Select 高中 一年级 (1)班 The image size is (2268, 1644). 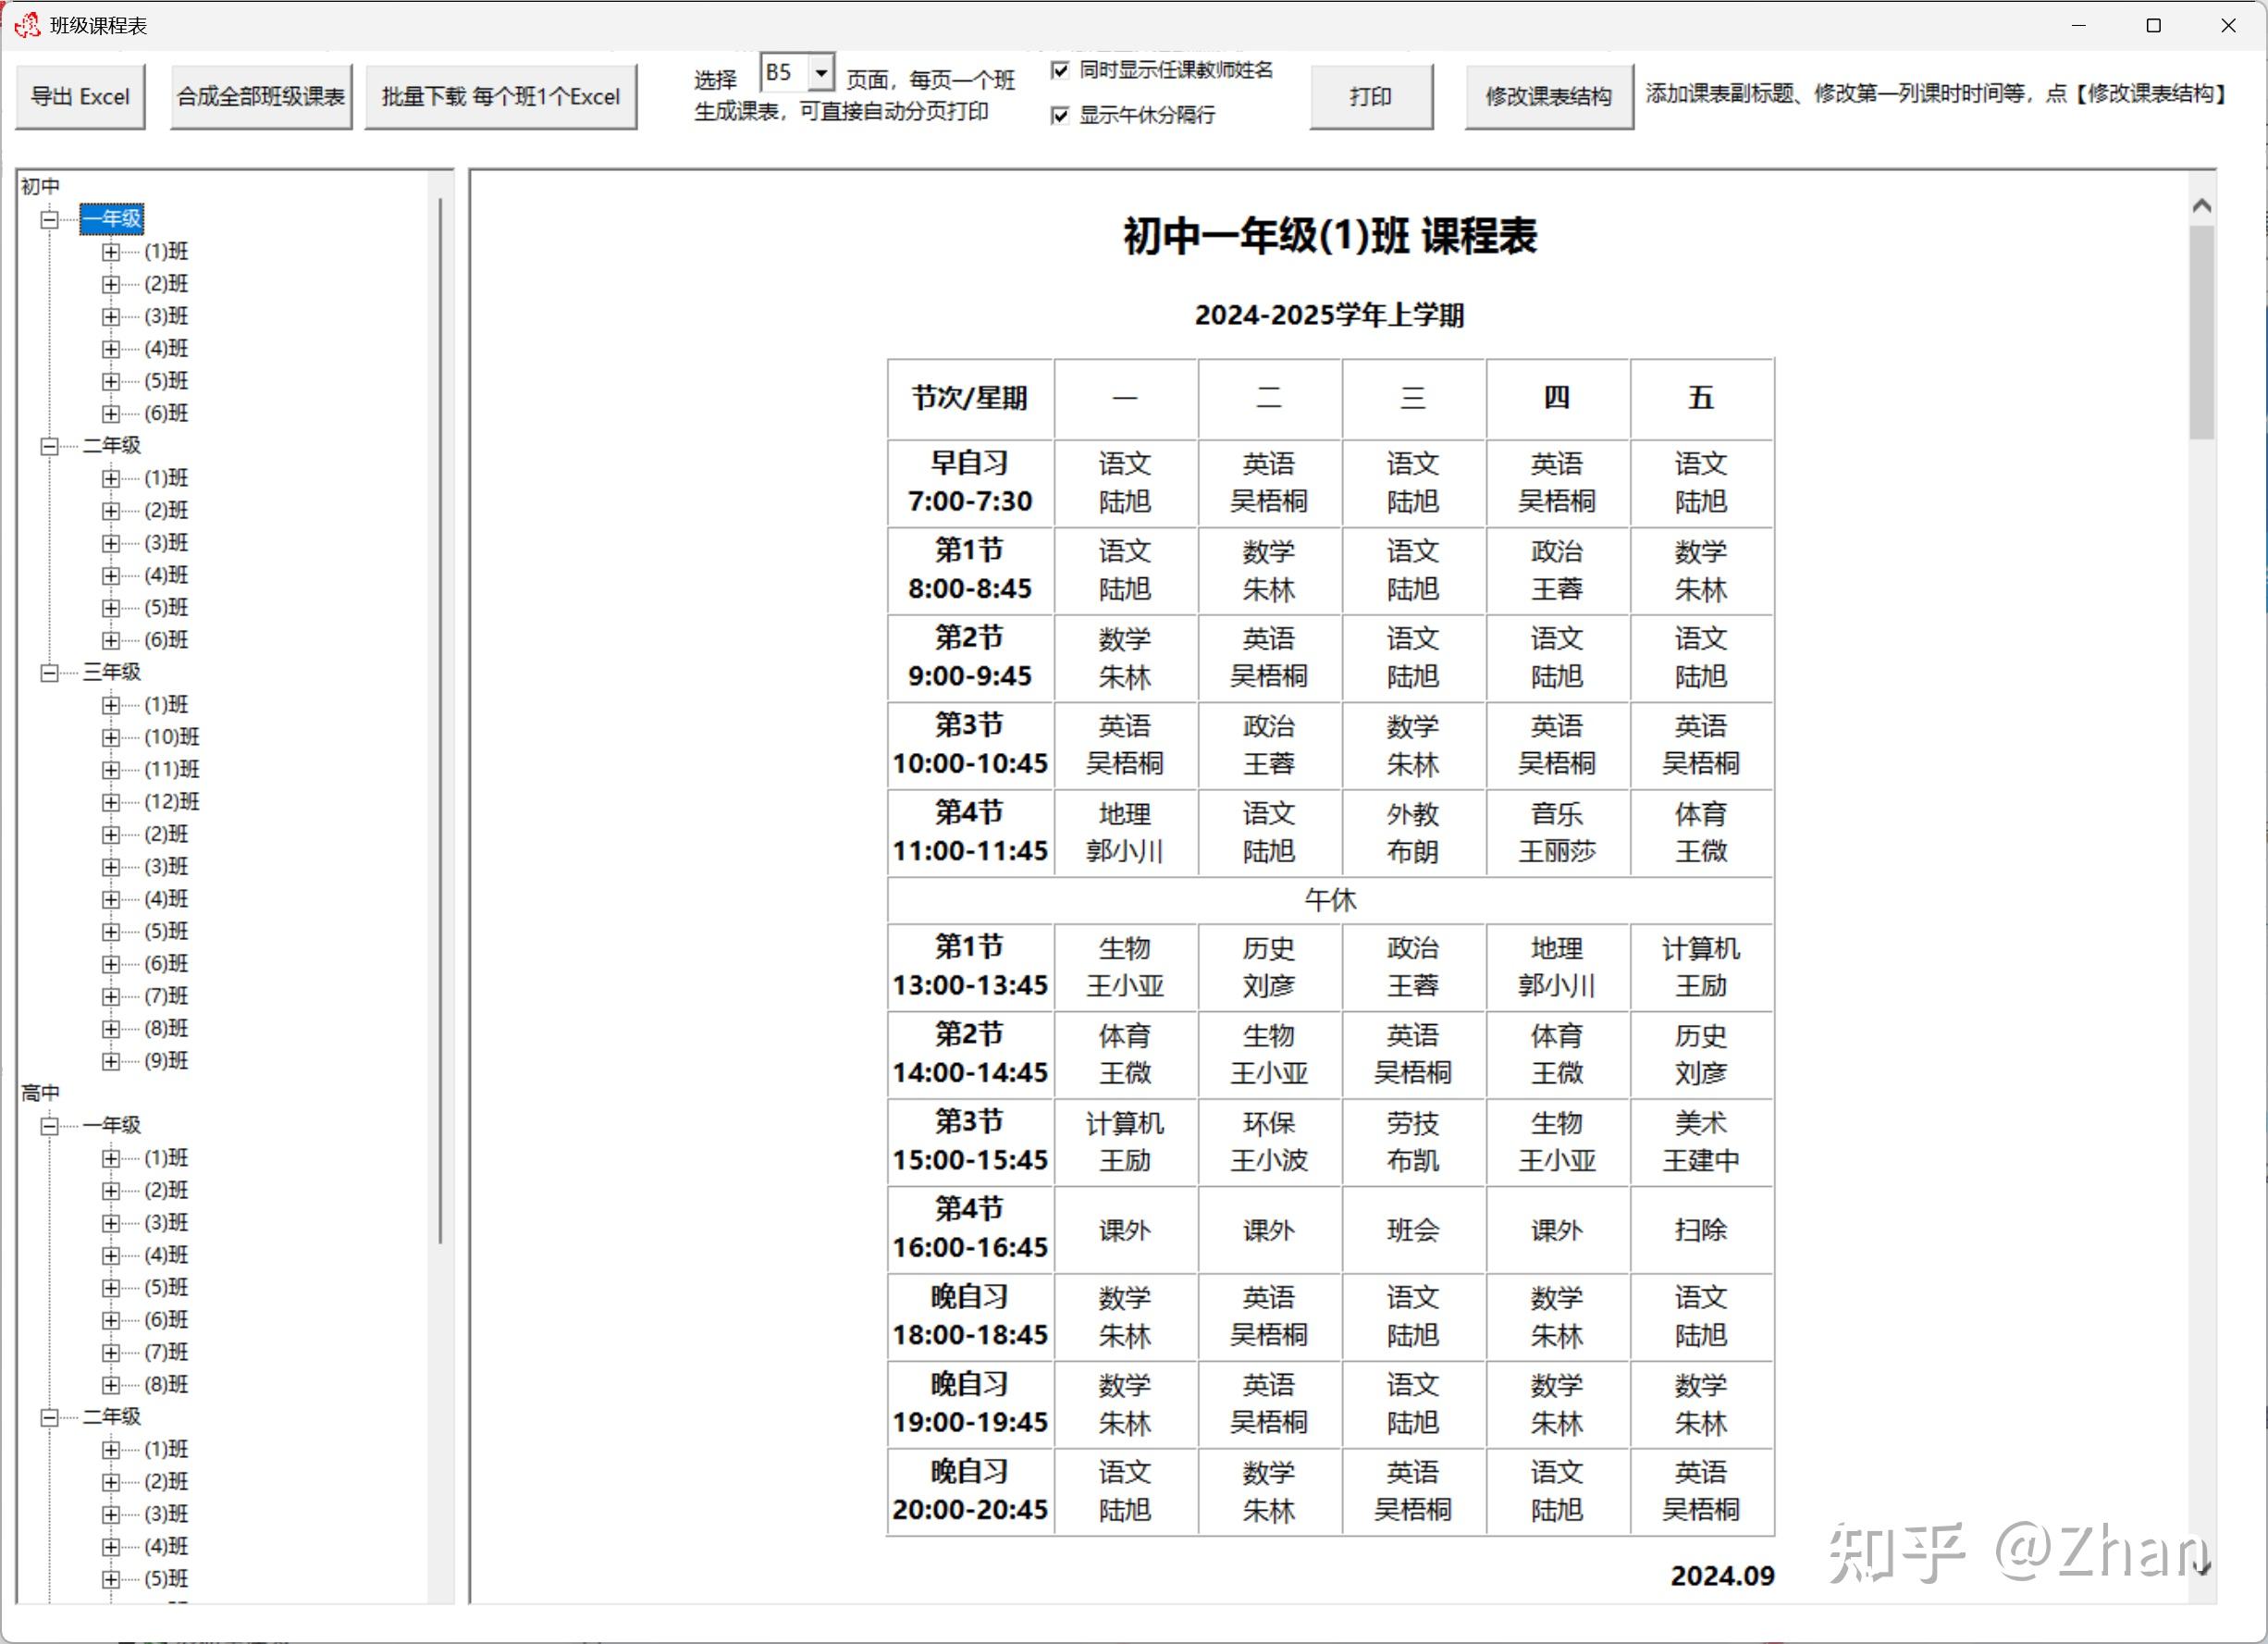coord(166,1158)
